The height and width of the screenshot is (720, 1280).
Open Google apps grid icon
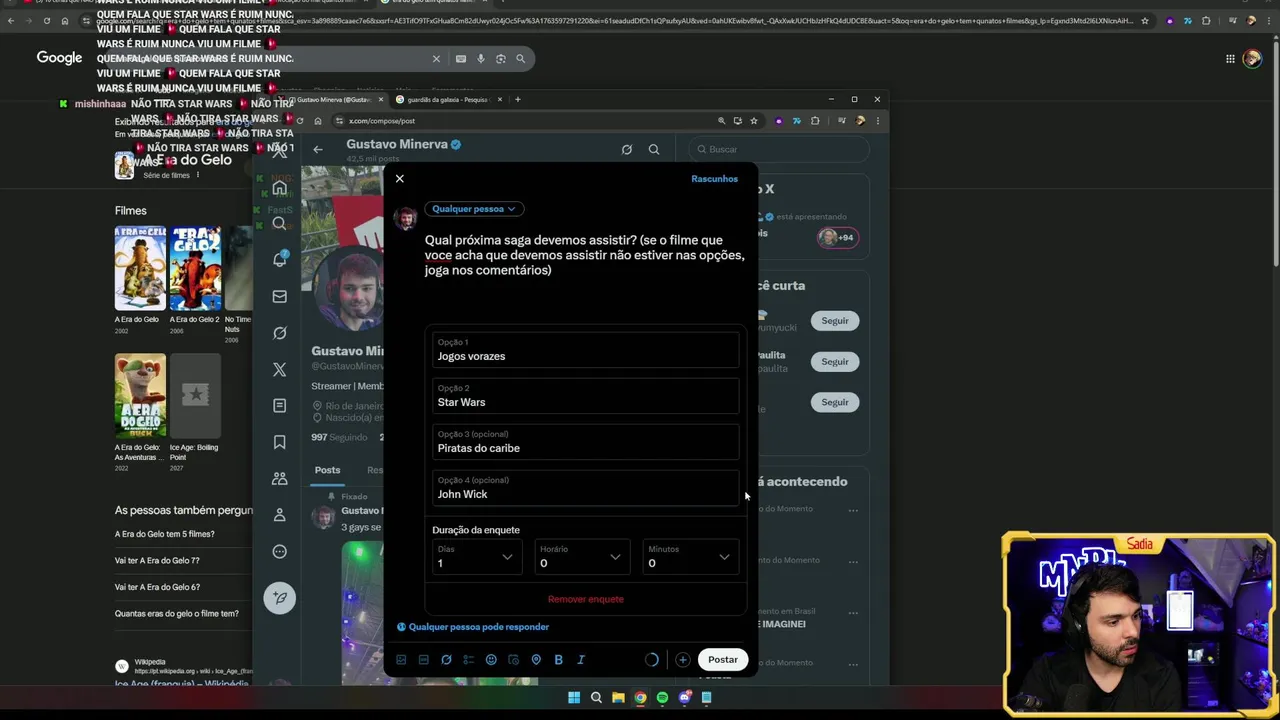1230,59
